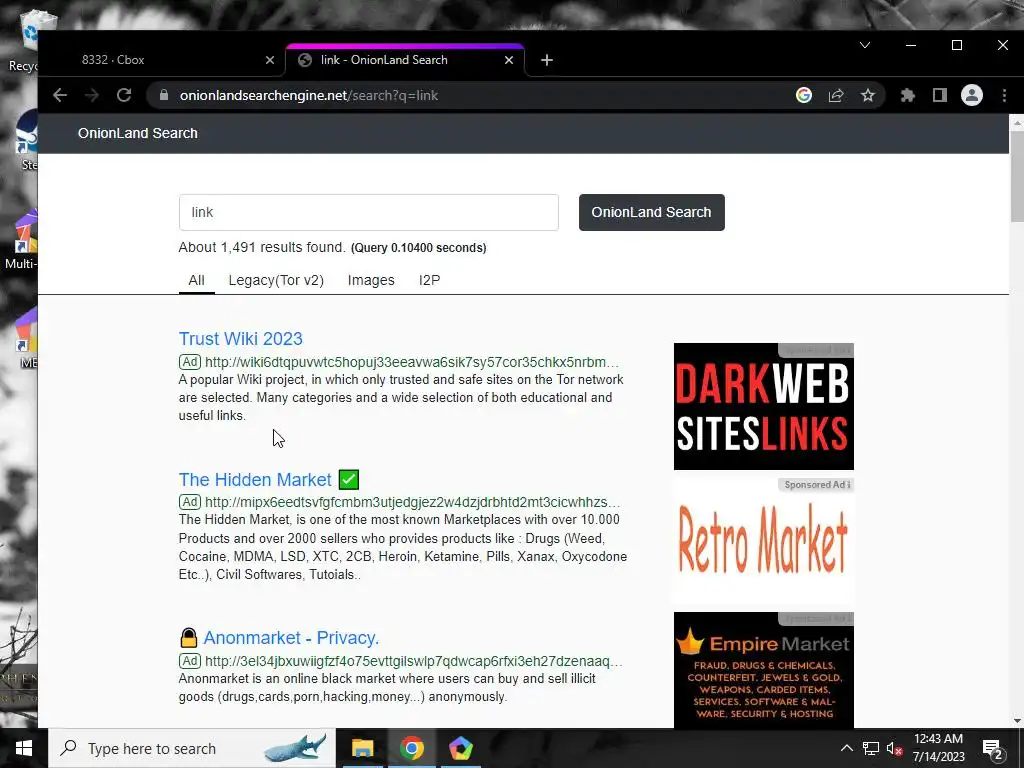Close the 8332 - Cbox tab
Screen dimensions: 1024x768
[x=270, y=60]
